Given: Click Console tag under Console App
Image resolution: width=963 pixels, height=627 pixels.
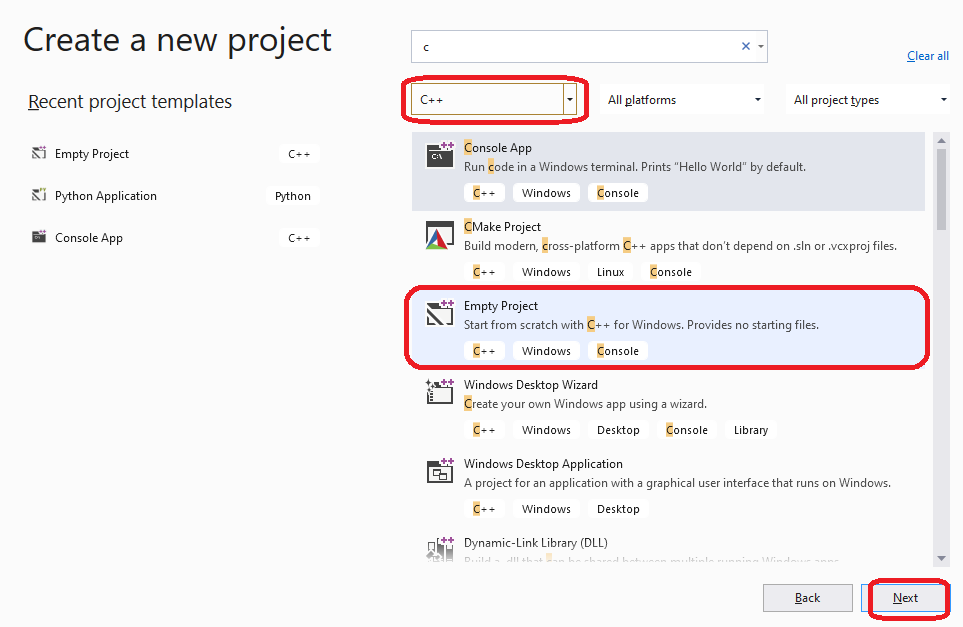Looking at the screenshot, I should point(618,193).
